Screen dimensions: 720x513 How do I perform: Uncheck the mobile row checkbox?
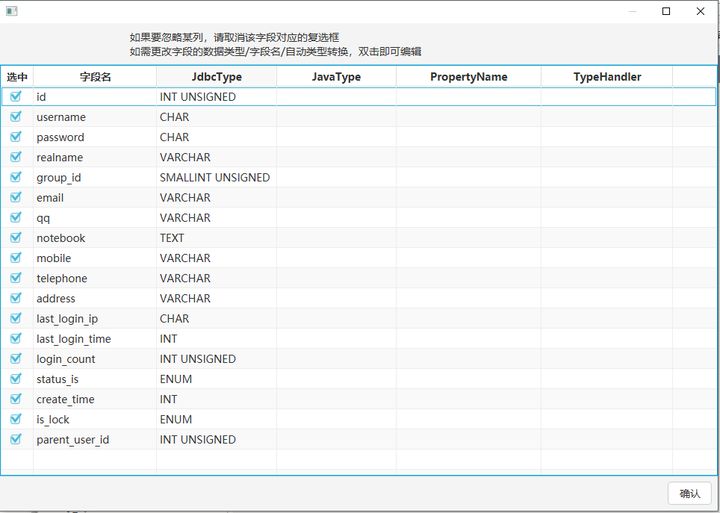click(16, 258)
